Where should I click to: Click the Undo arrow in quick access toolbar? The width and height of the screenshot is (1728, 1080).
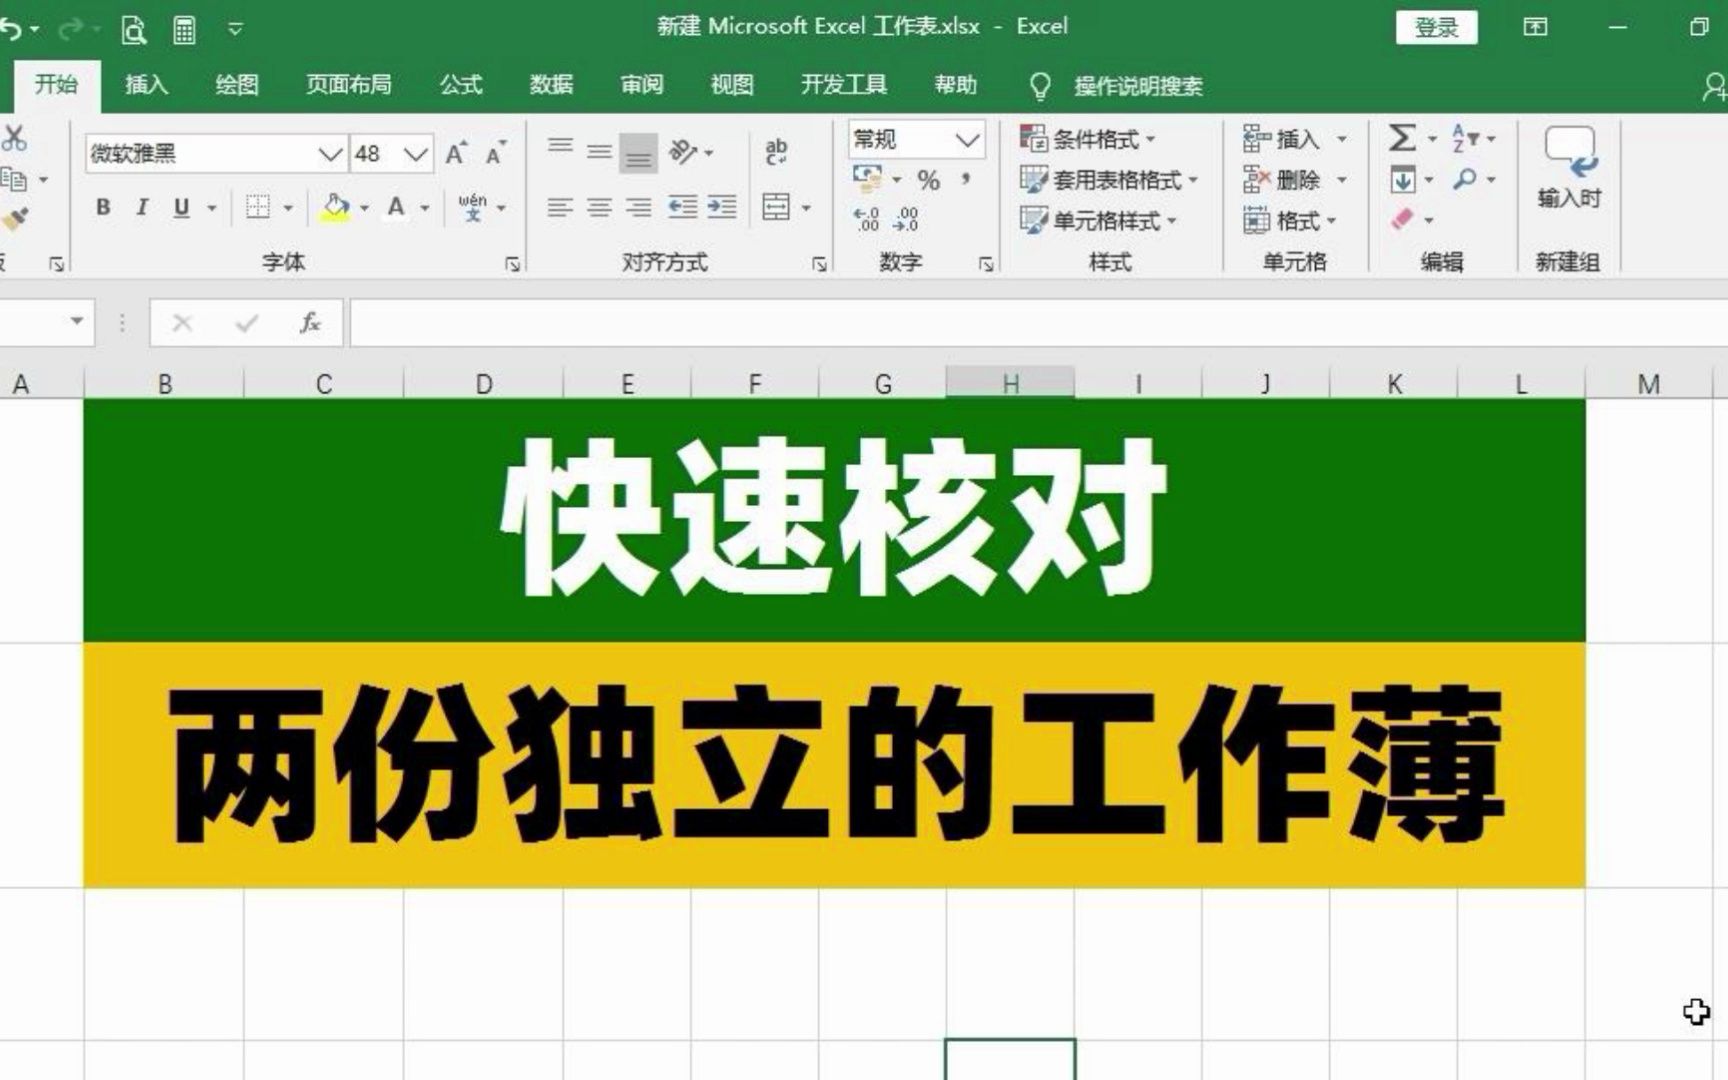point(10,29)
